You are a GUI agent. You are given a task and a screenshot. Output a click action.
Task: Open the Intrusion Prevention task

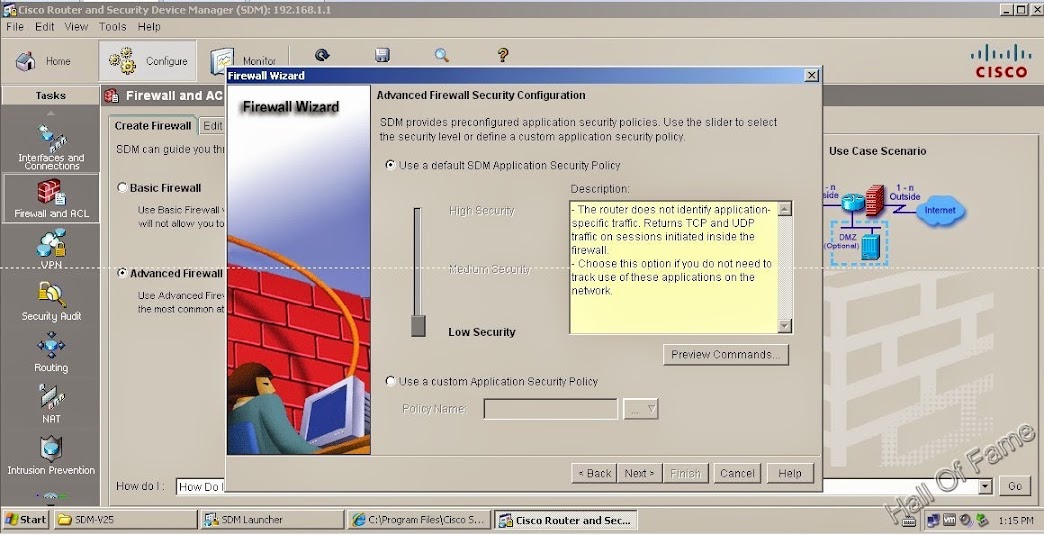click(51, 456)
